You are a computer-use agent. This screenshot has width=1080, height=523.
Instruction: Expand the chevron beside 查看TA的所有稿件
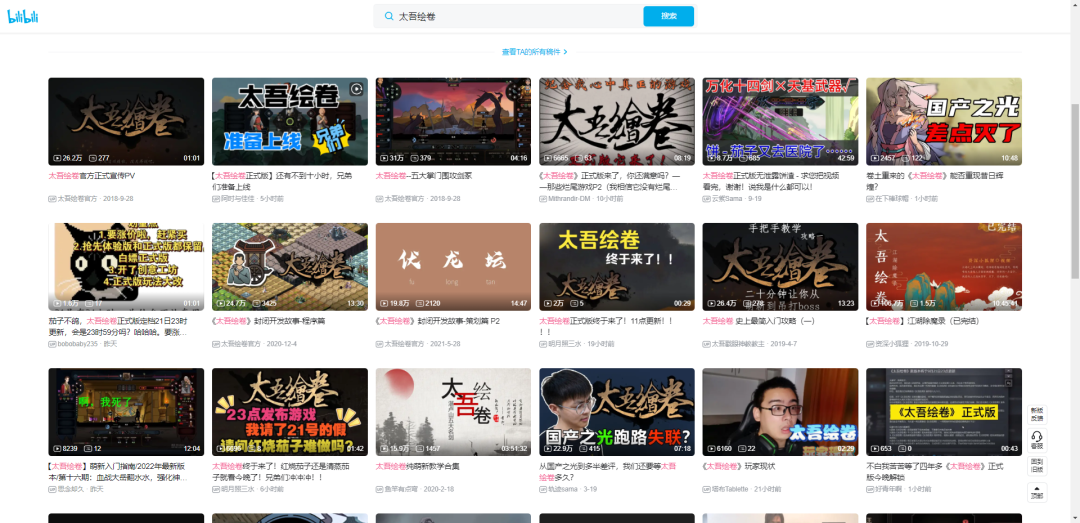pyautogui.click(x=565, y=52)
